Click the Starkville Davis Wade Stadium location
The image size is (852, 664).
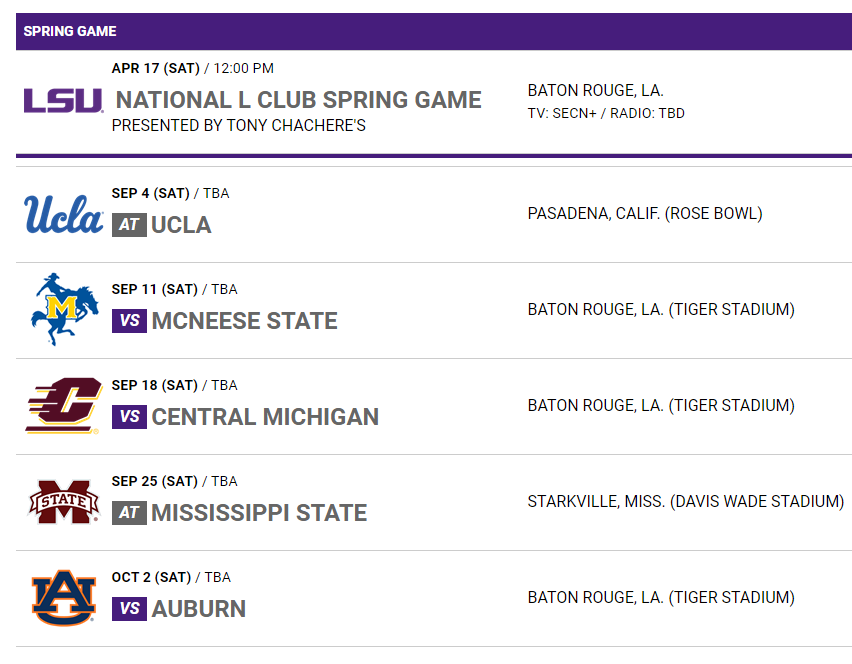click(x=686, y=501)
